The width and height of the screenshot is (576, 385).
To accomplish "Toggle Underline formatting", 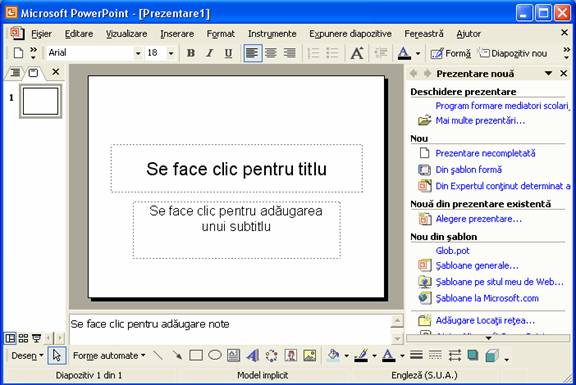I will (x=228, y=53).
